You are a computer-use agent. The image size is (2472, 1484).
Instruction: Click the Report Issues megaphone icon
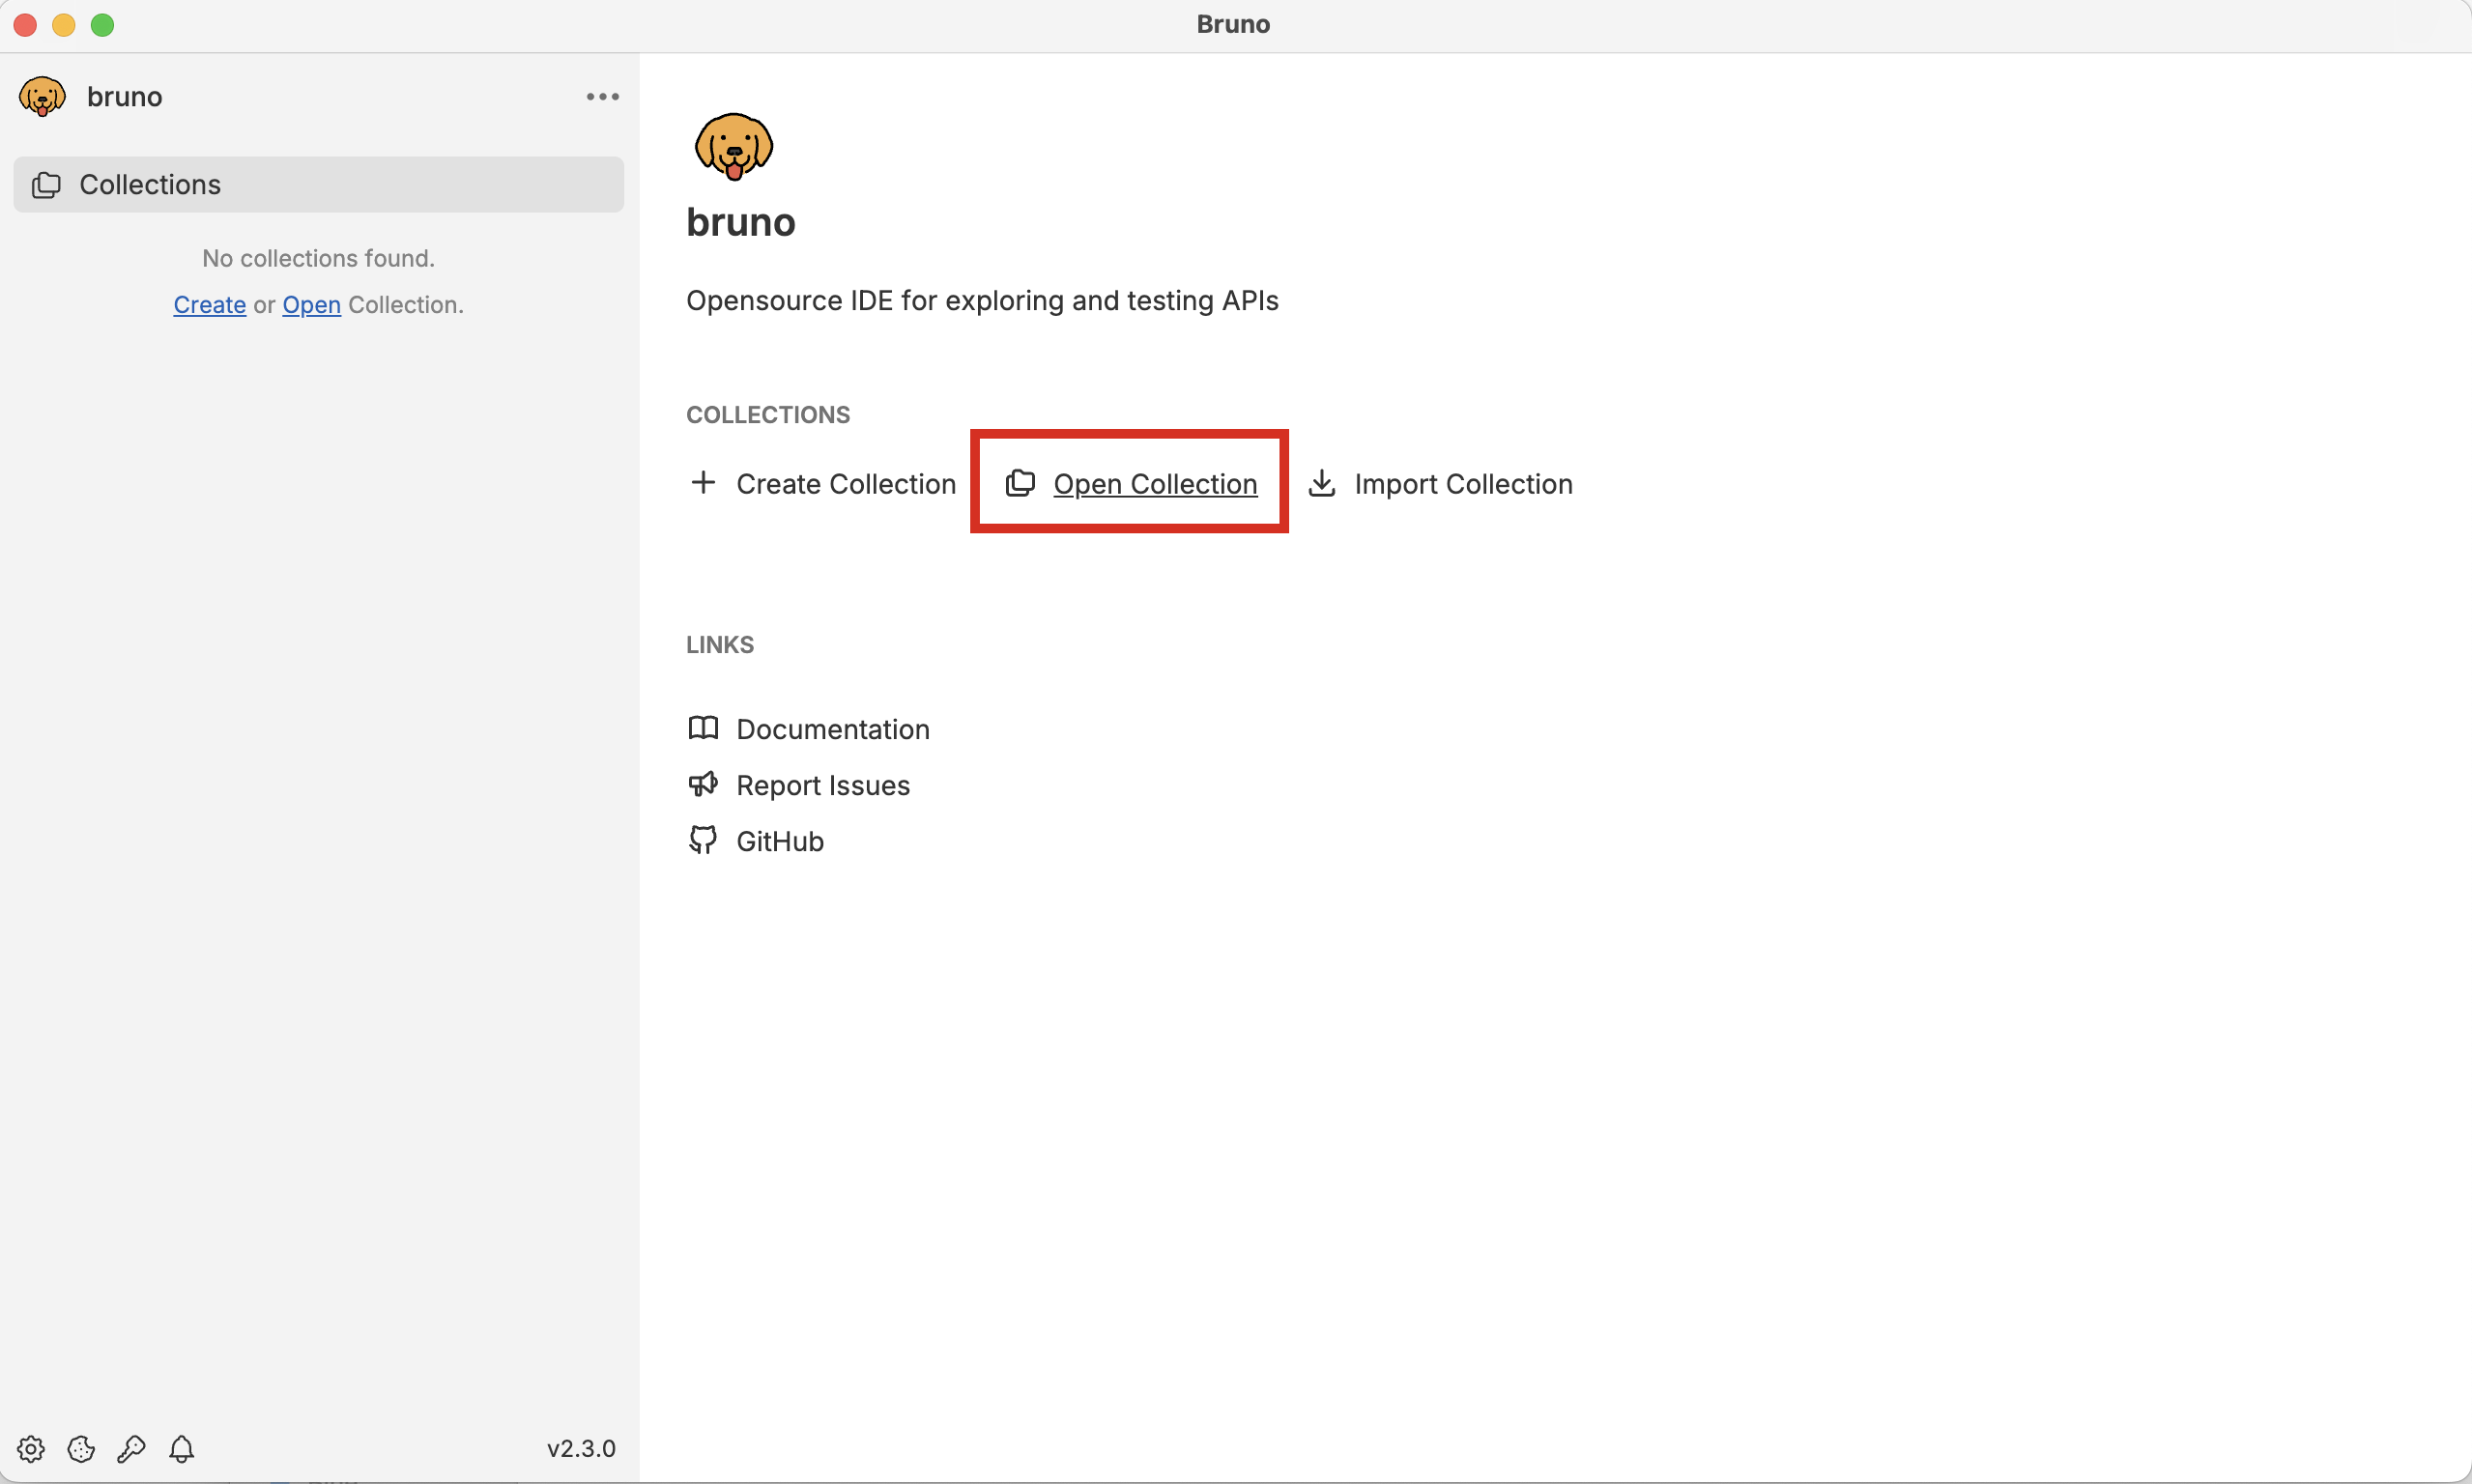[x=703, y=784]
